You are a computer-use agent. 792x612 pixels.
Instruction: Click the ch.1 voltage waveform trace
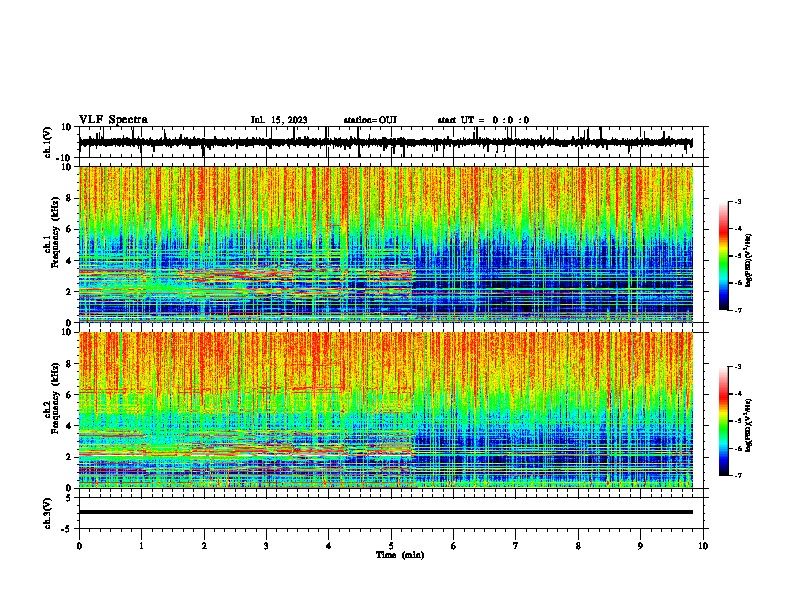[385, 142]
